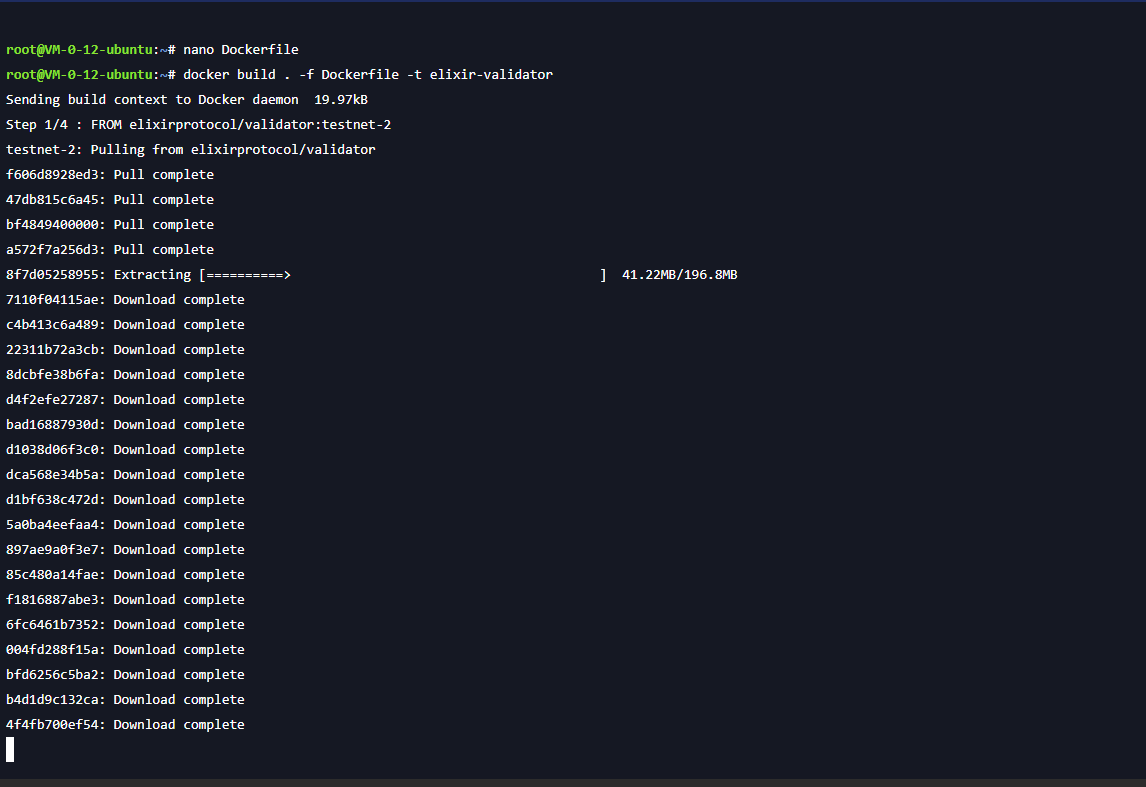The height and width of the screenshot is (787, 1146).
Task: Click layer 5a0ba4eefaa4 Download complete line
Action: pyautogui.click(x=125, y=525)
